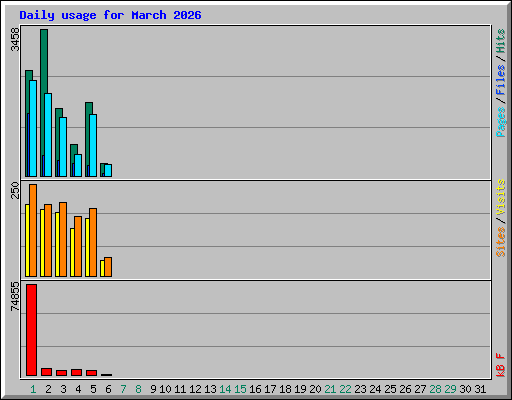Click the orange sites bar for day 1
The width and height of the screenshot is (512, 400).
pos(33,230)
